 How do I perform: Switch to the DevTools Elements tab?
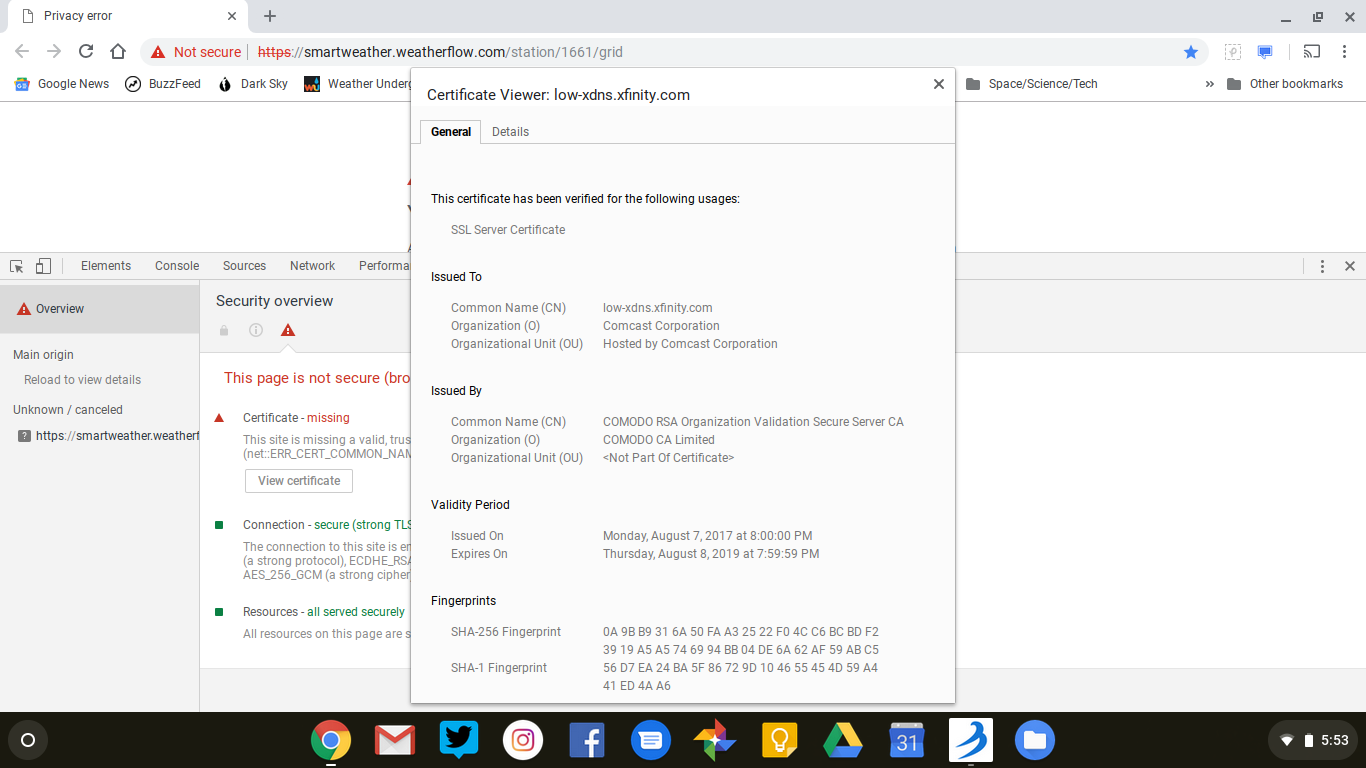point(106,266)
